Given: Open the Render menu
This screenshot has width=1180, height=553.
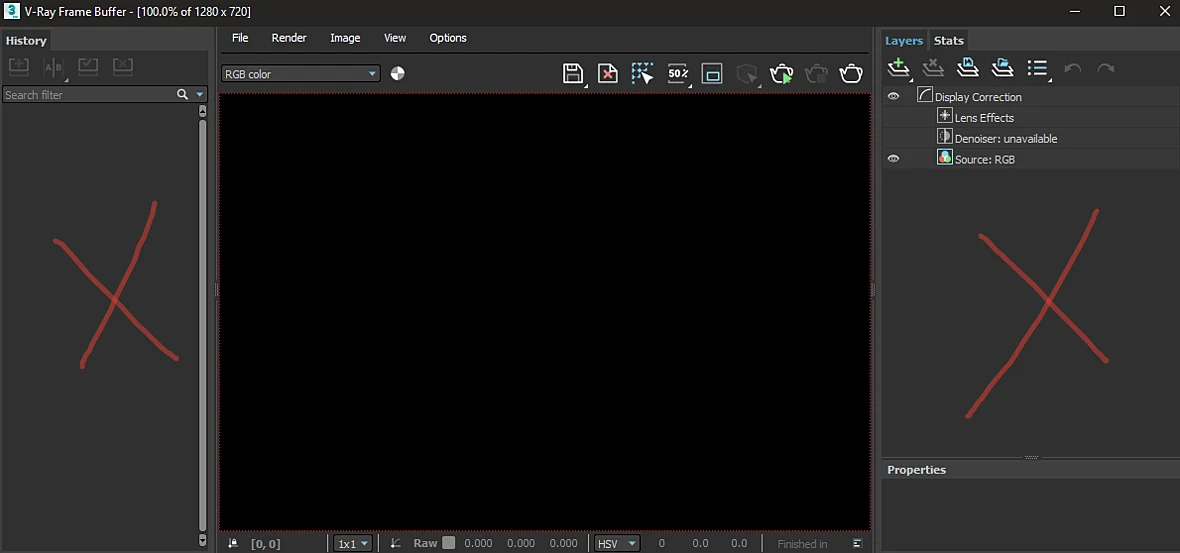Looking at the screenshot, I should pyautogui.click(x=289, y=38).
